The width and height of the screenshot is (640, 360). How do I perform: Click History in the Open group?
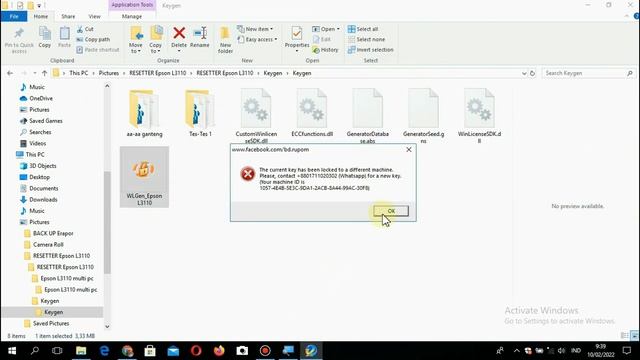325,50
